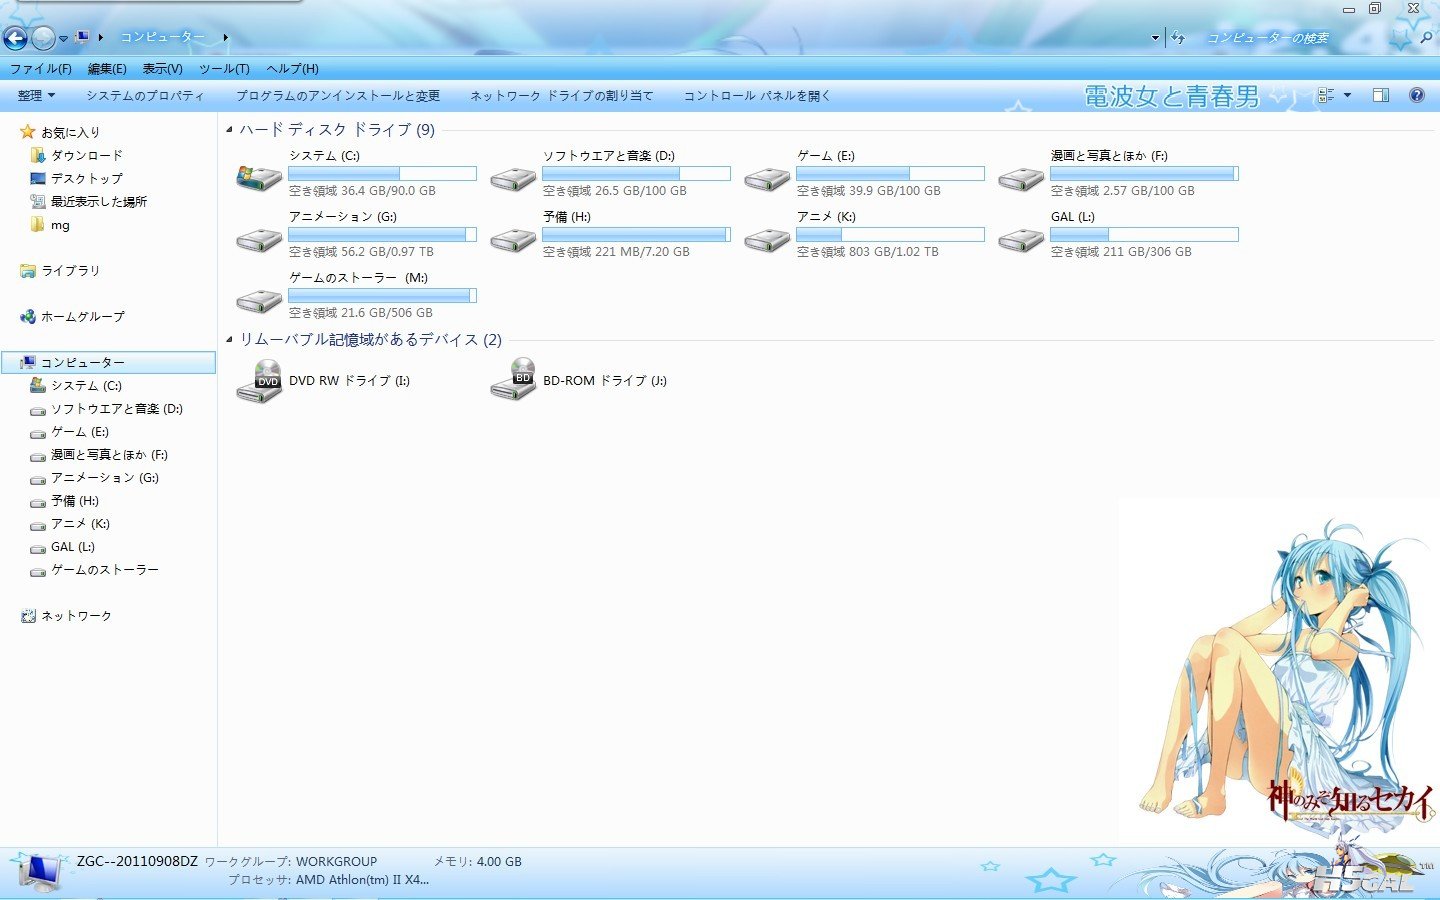Screen dimensions: 1440x900
Task: Click コントロール パネルを開く
Action: [x=757, y=96]
